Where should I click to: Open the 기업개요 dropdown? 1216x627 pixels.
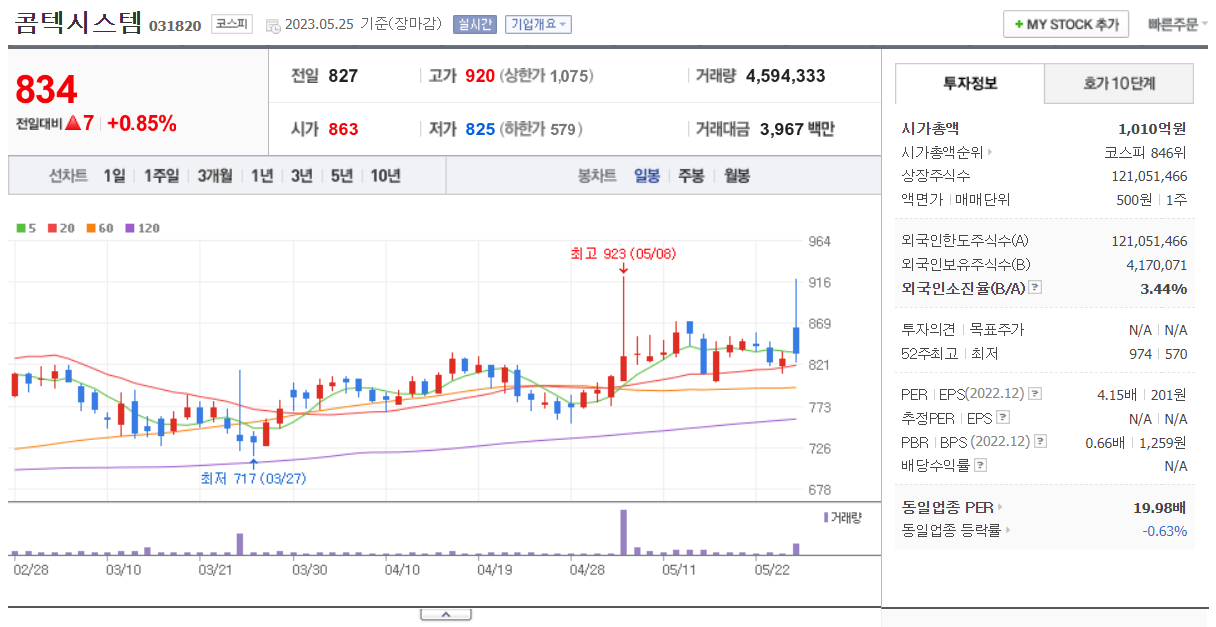click(x=539, y=24)
